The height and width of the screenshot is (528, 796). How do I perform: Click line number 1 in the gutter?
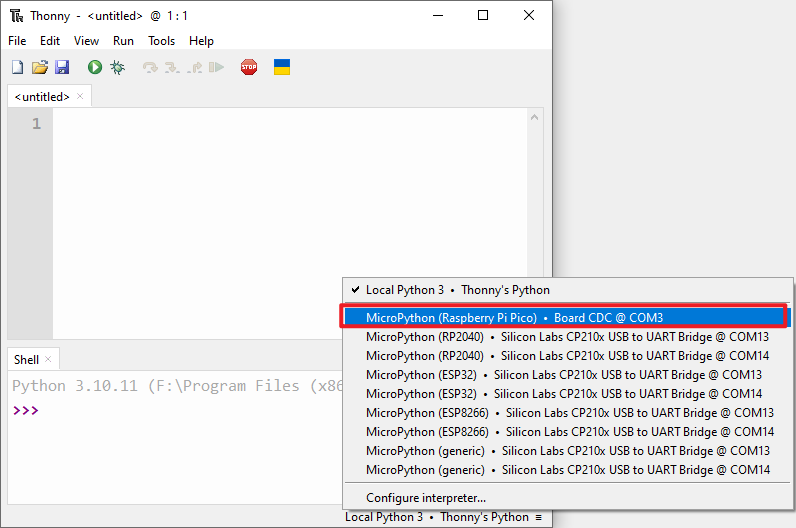click(36, 123)
